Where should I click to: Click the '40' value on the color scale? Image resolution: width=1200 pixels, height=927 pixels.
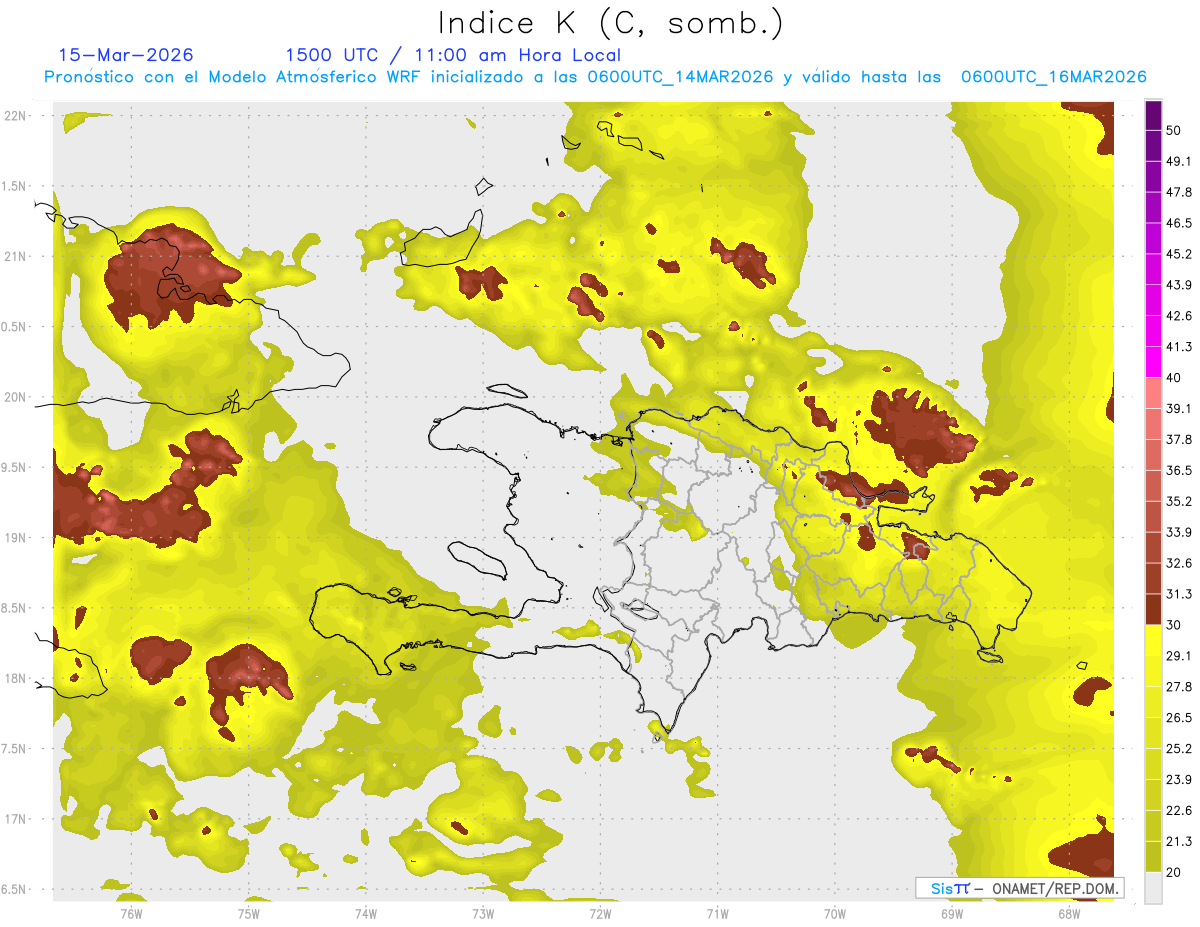coord(1174,378)
